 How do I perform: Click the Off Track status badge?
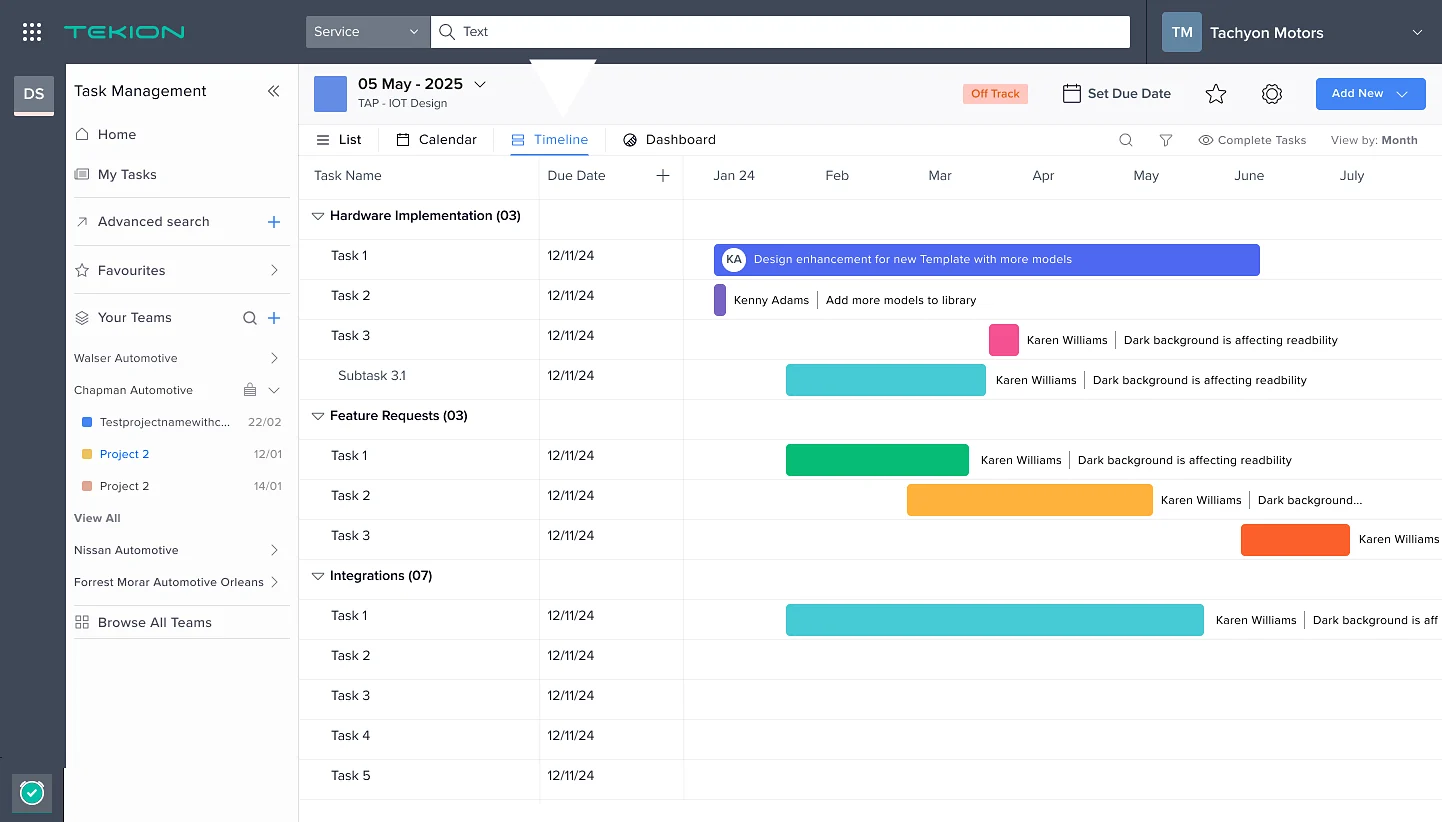click(x=995, y=94)
